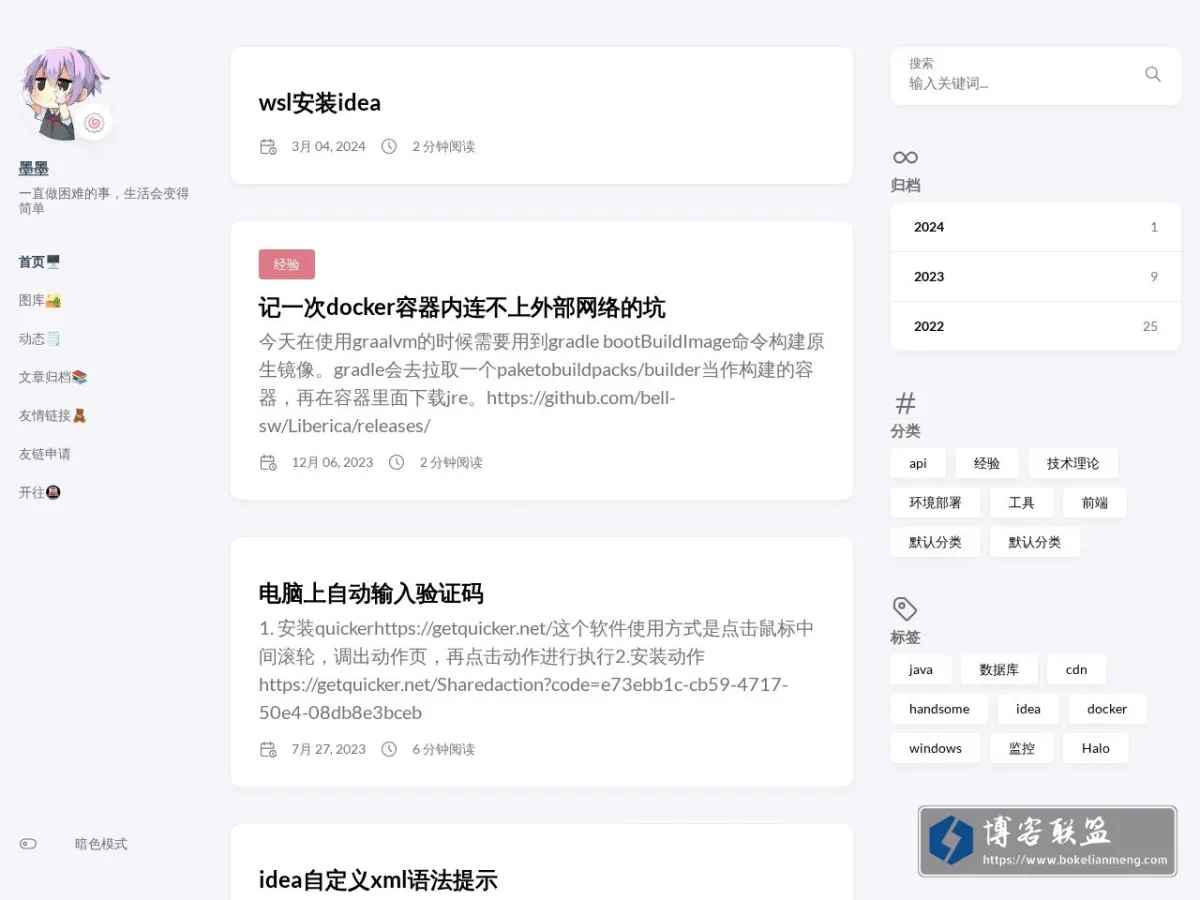Open 图库 gallery menu item
The height and width of the screenshot is (900, 1200).
coord(39,300)
